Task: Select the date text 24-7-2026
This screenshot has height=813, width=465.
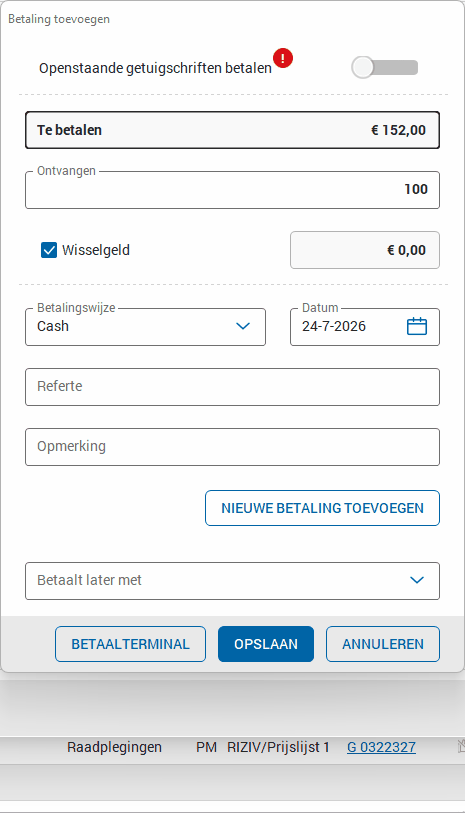Action: pyautogui.click(x=334, y=326)
